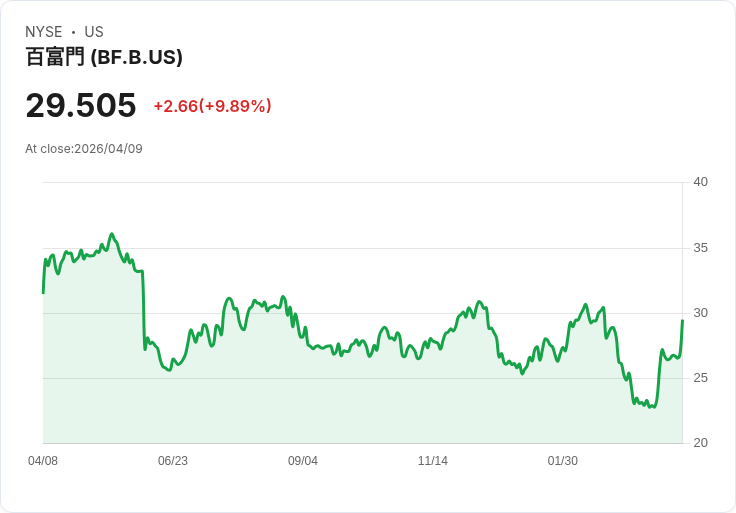Click the 40 value on the y-axis

pyautogui.click(x=701, y=182)
